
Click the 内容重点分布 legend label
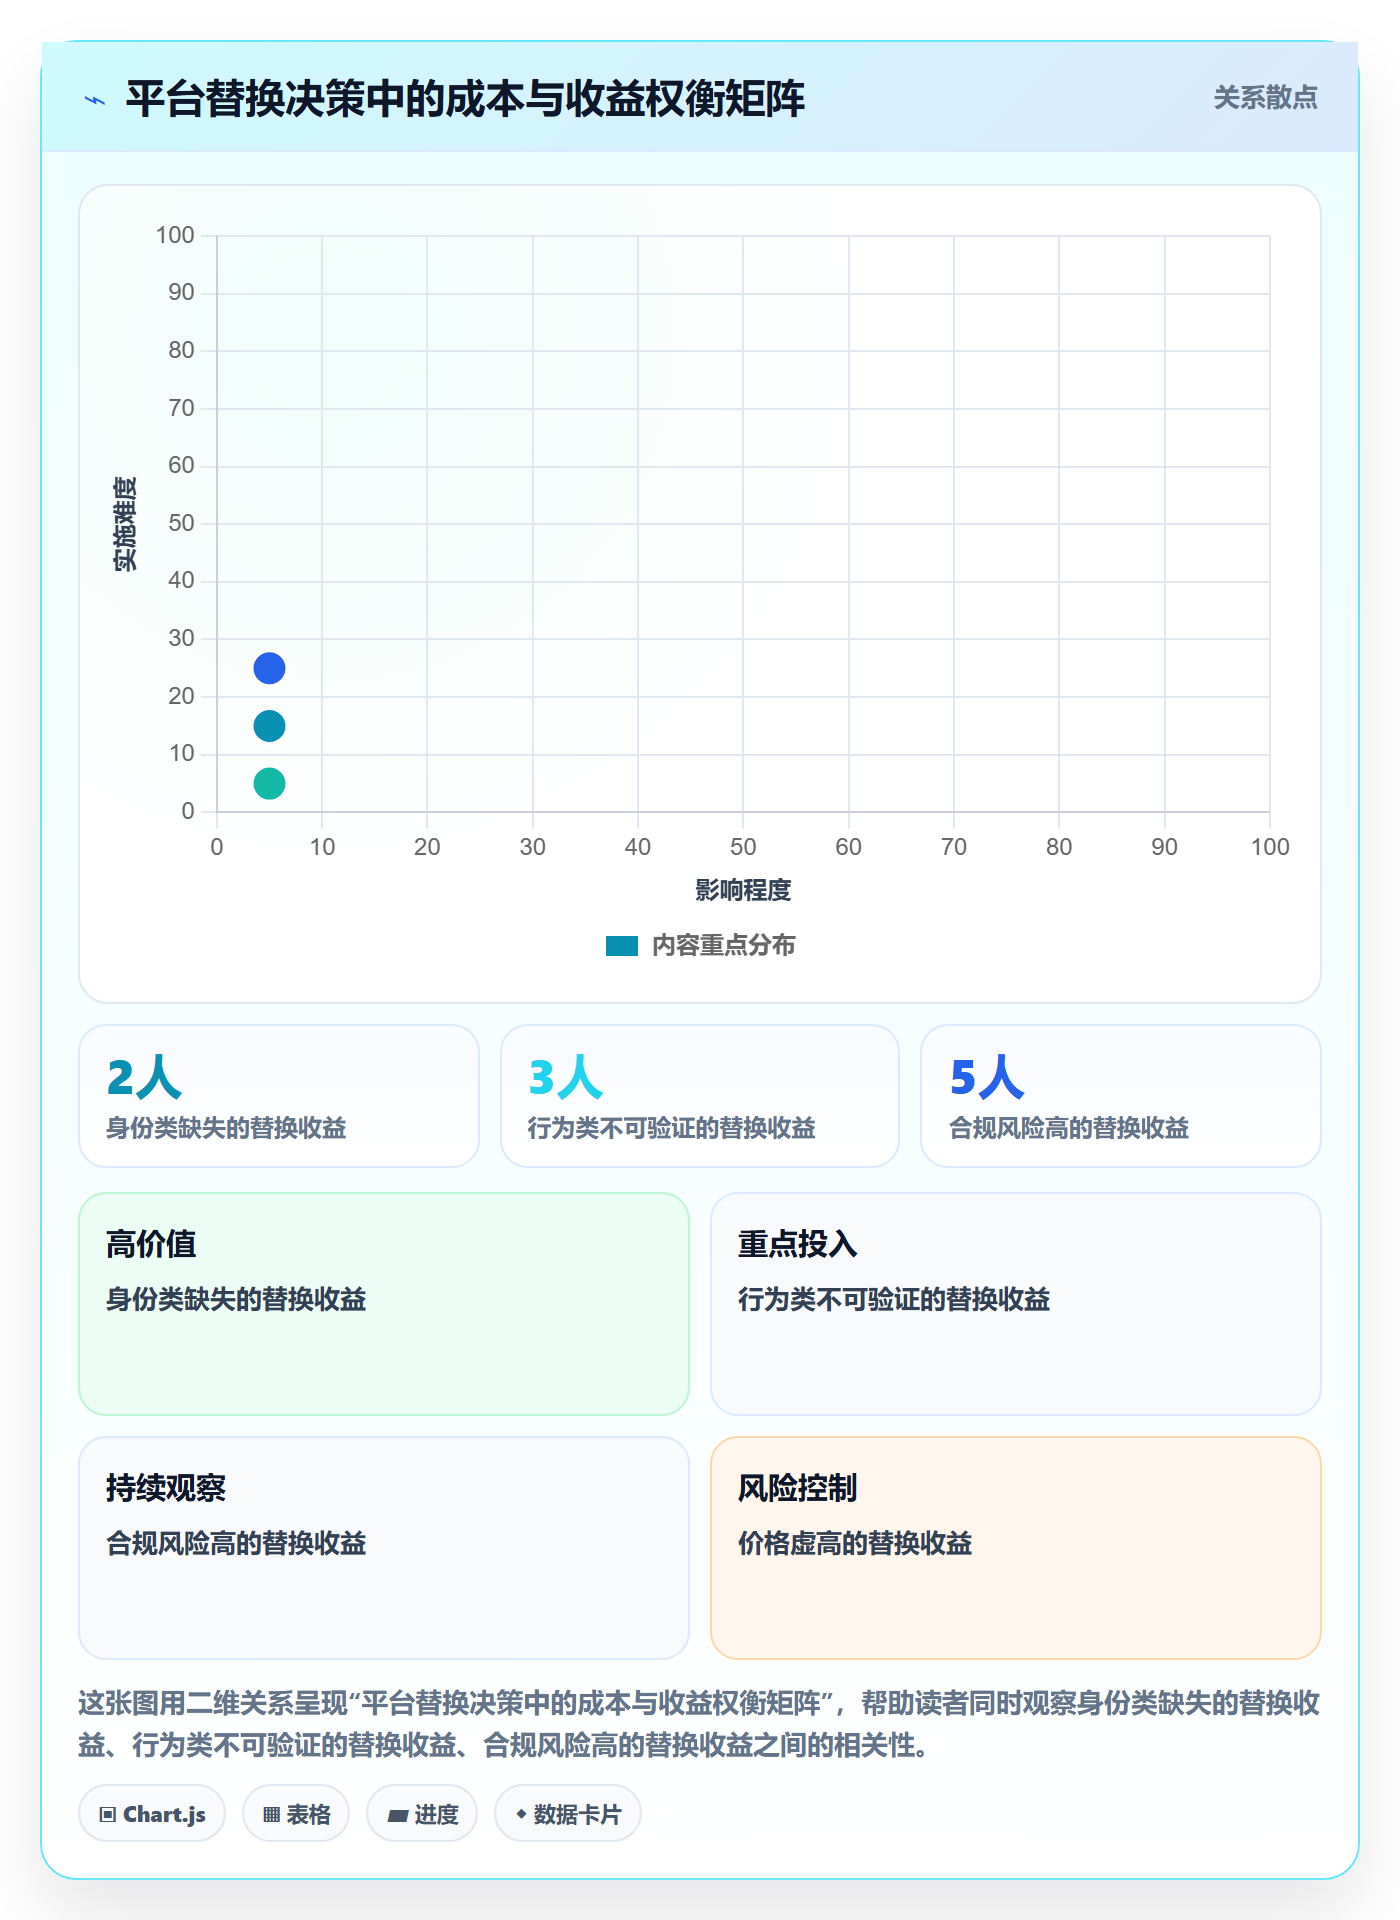pyautogui.click(x=723, y=946)
